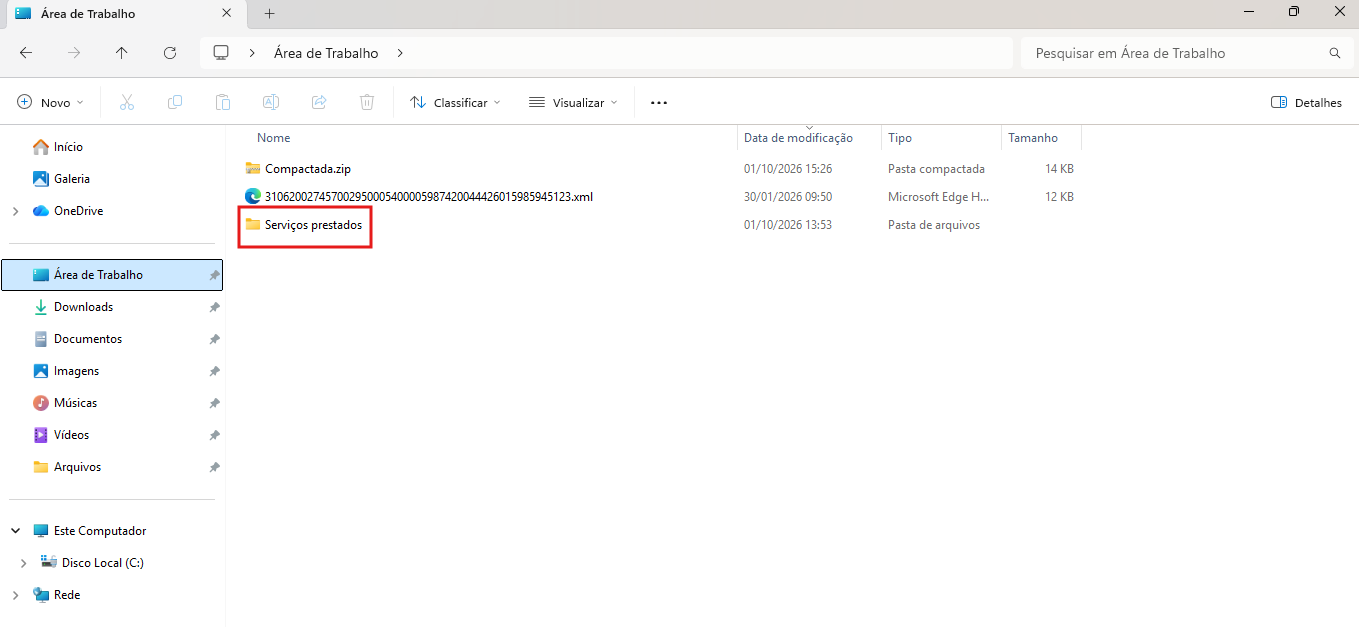
Task: Click the Cut scissors icon
Action: (x=127, y=102)
